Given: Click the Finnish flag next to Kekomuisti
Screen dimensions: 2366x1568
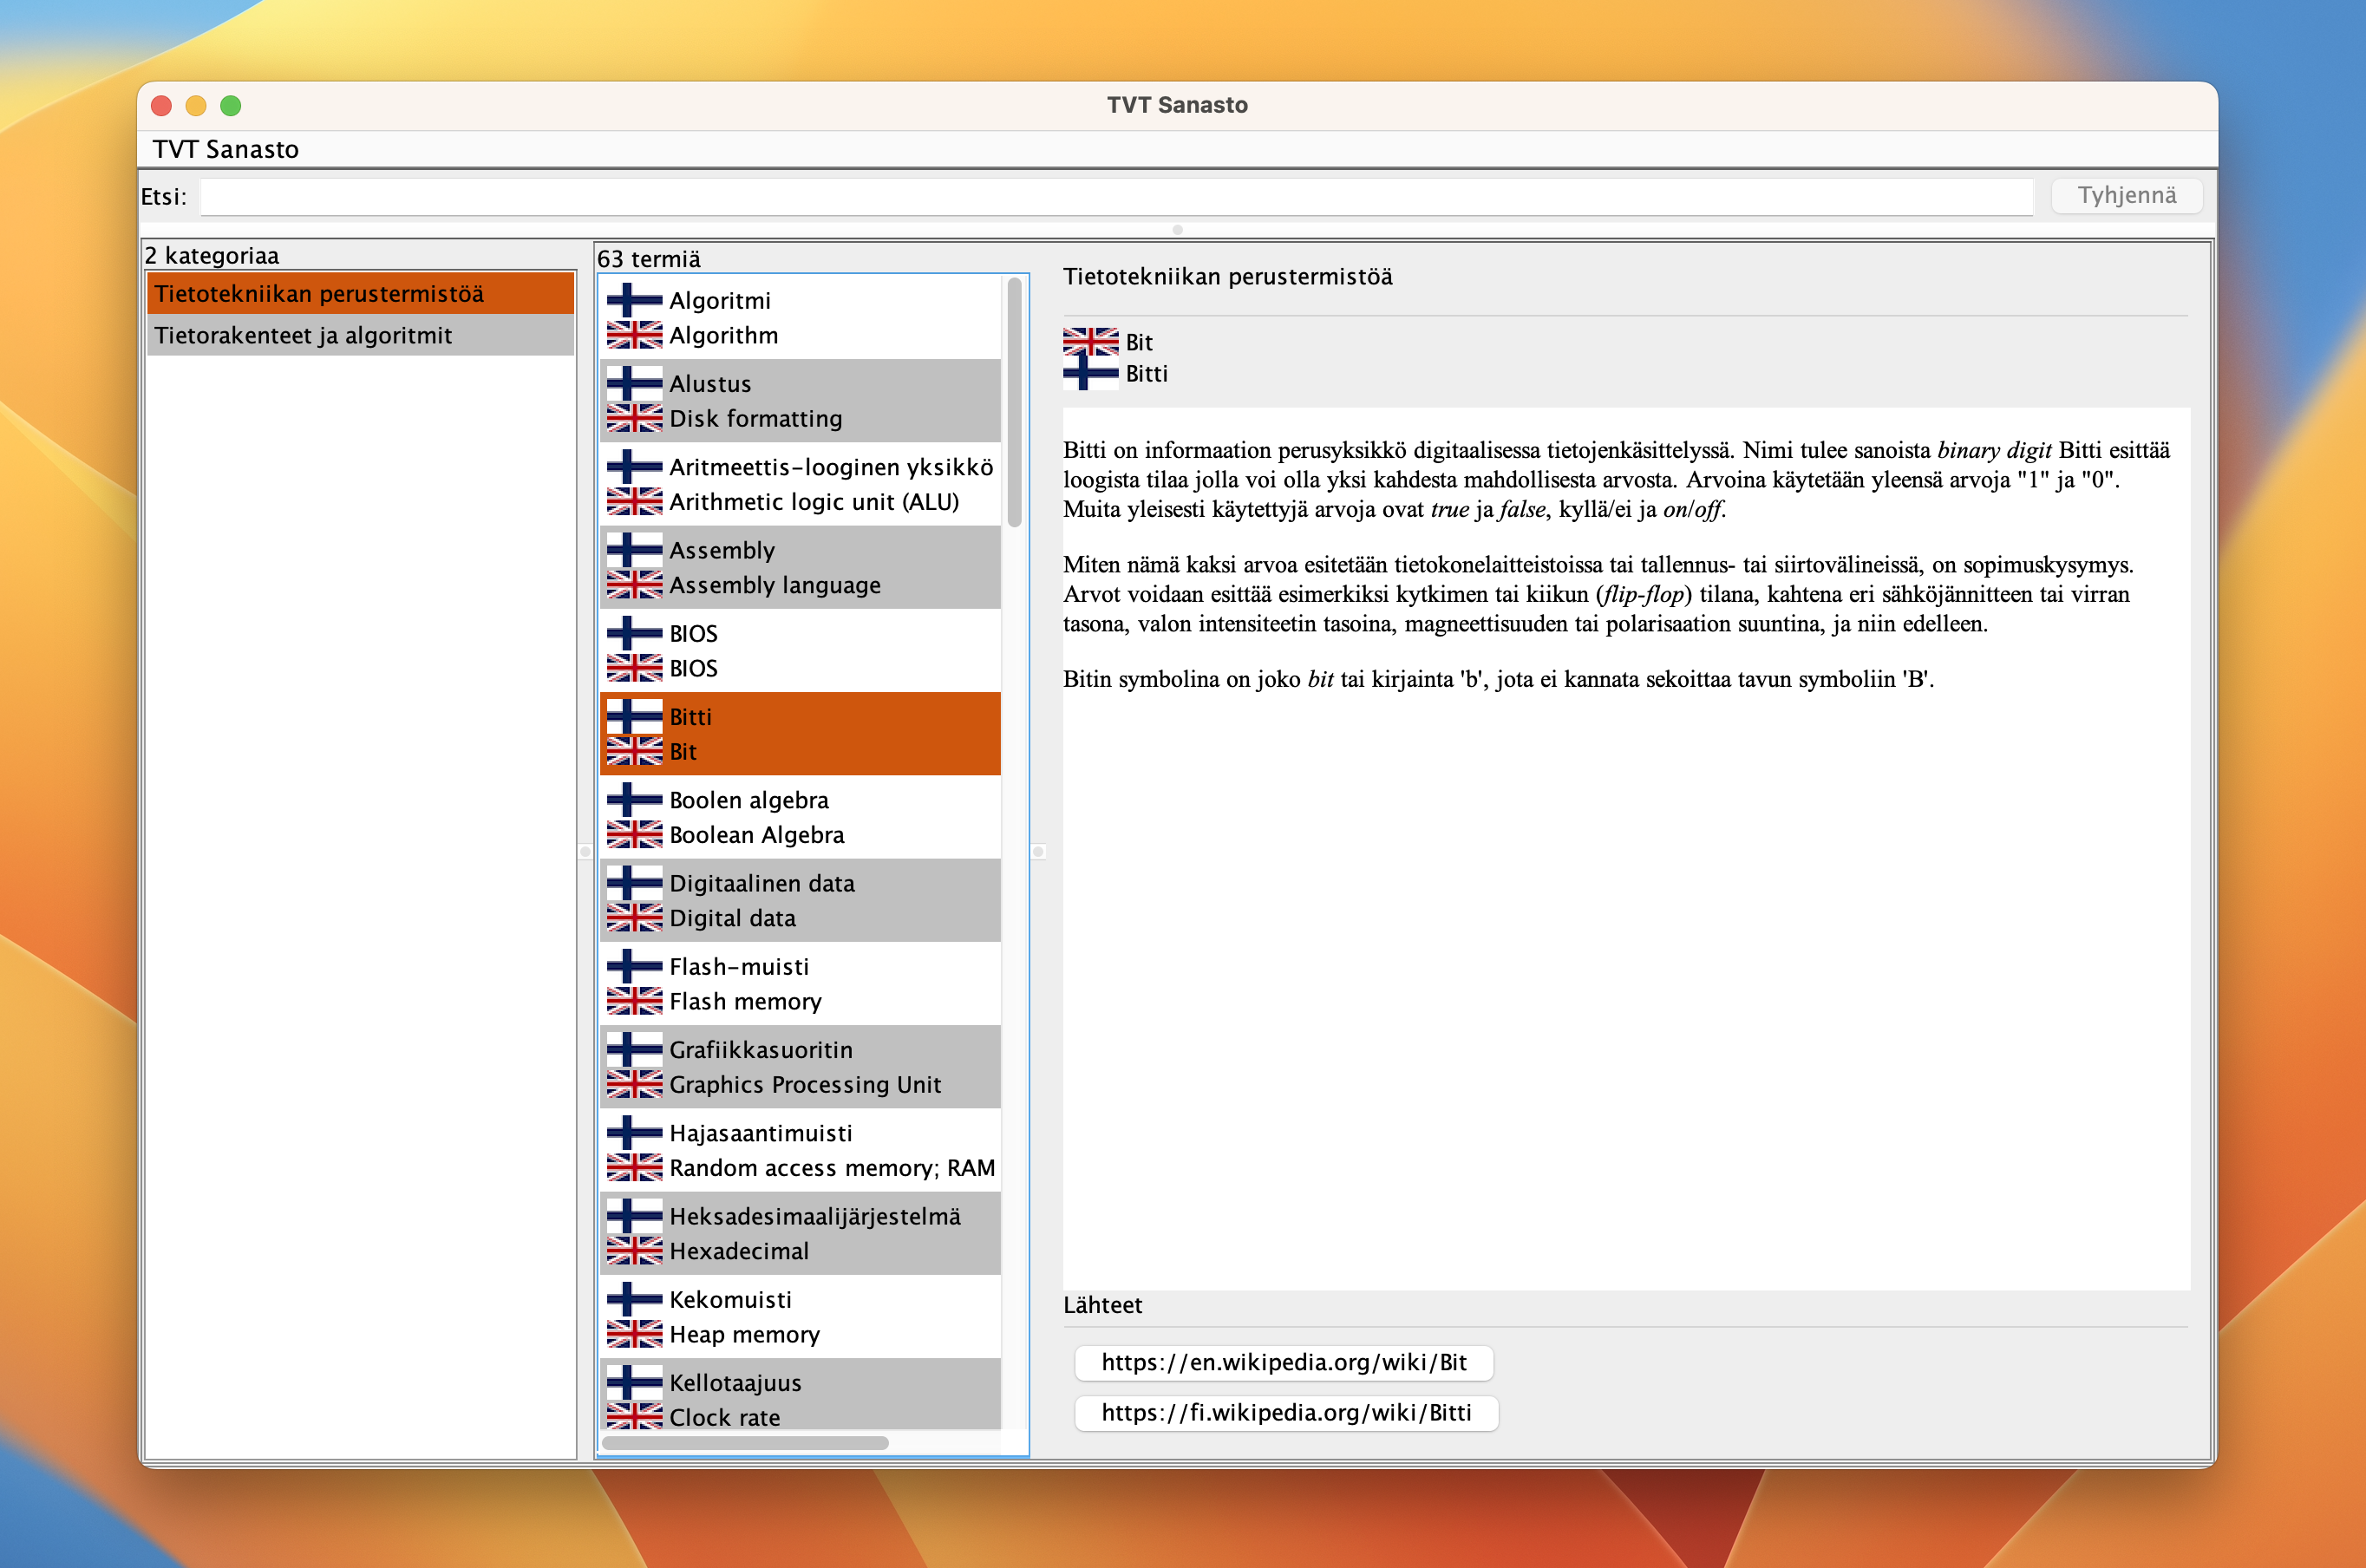Looking at the screenshot, I should (634, 1299).
